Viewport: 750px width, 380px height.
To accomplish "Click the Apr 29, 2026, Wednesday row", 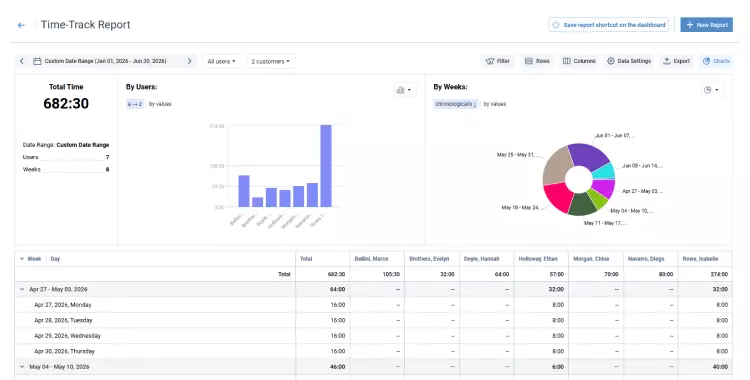I will (x=373, y=336).
